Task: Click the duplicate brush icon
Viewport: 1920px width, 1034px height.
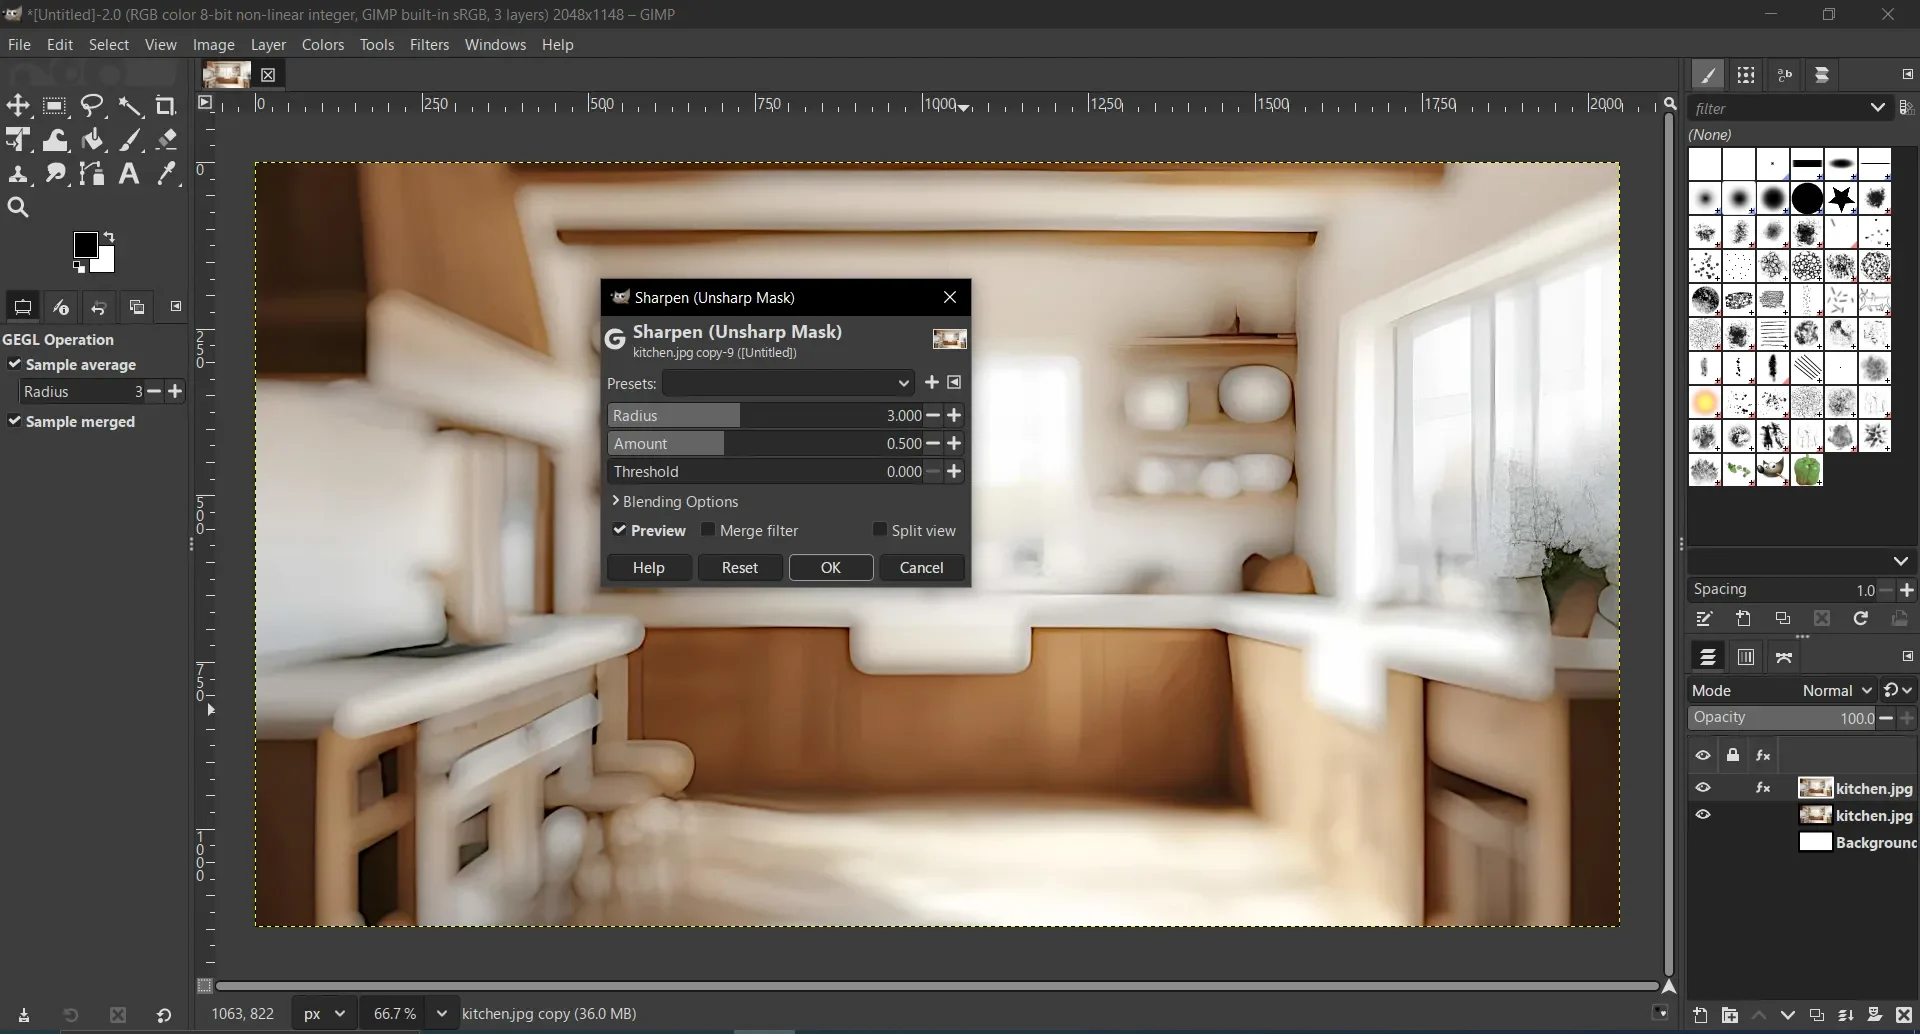Action: (1783, 619)
